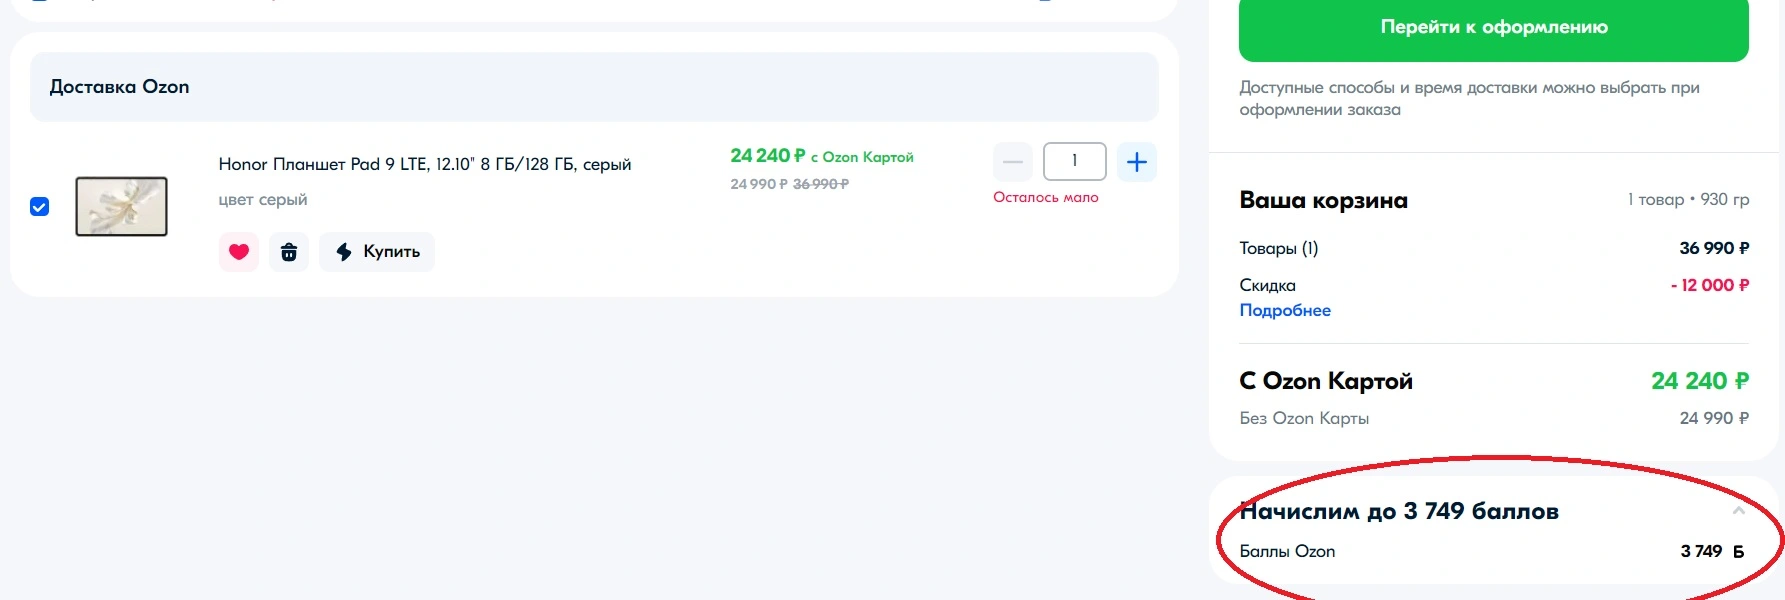Click the цвет серый color label
This screenshot has width=1785, height=600.
click(x=263, y=200)
